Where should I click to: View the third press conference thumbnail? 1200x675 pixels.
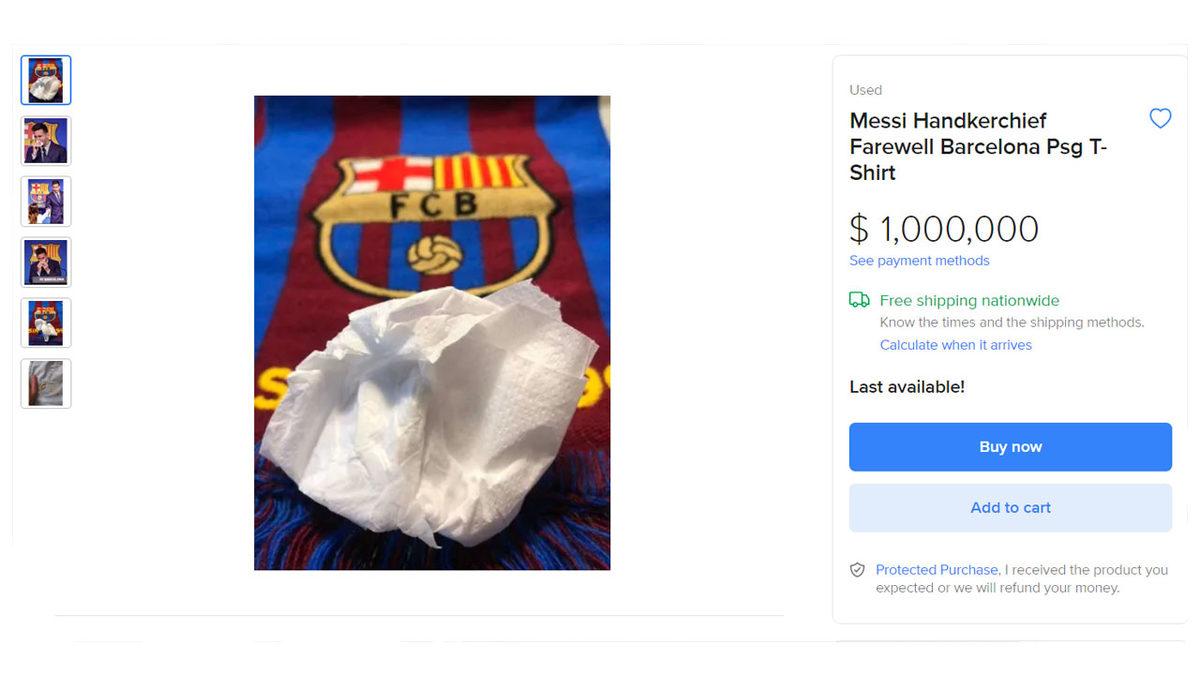click(45, 201)
